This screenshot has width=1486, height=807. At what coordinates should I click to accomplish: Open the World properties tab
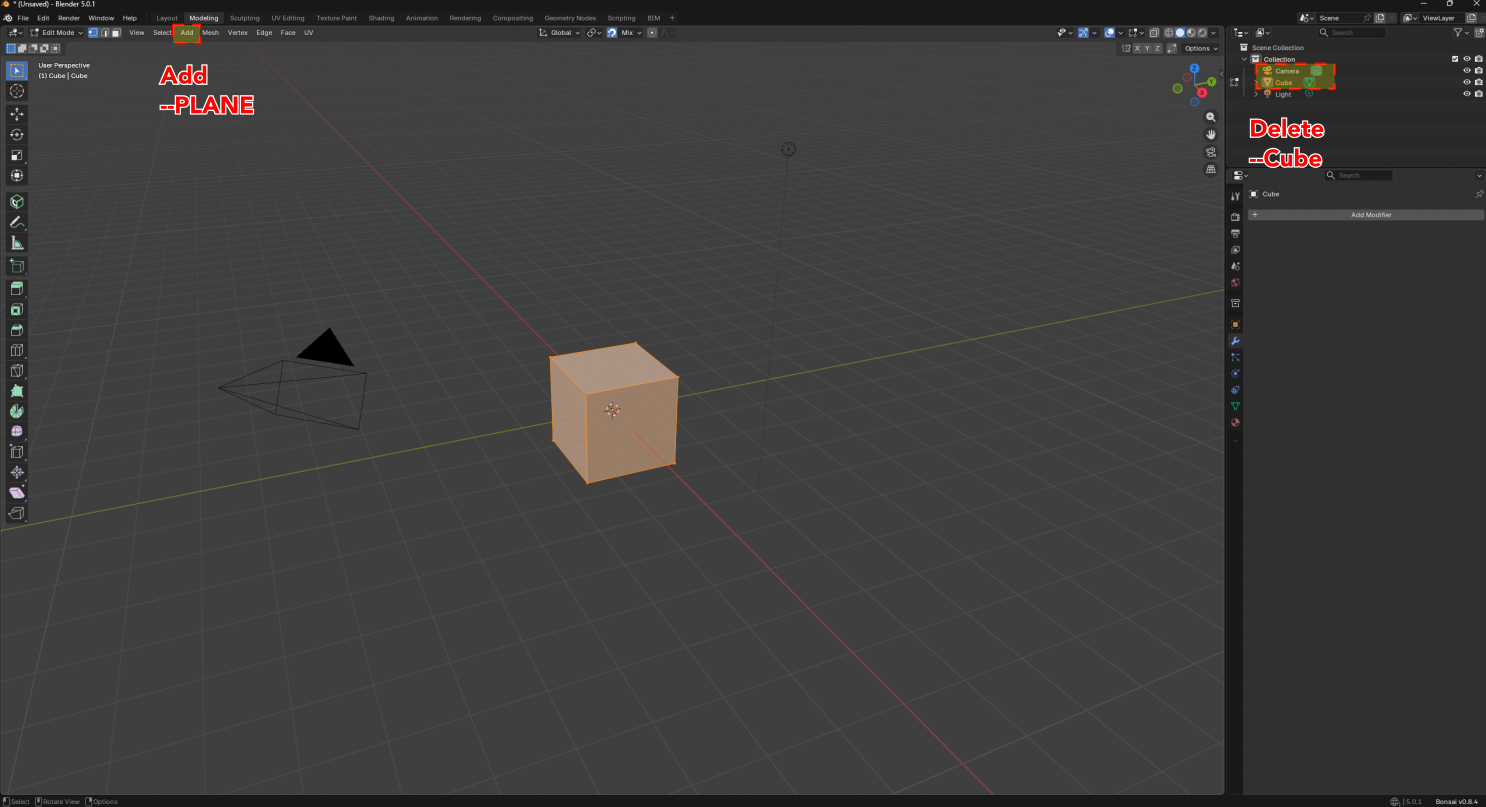1235,283
